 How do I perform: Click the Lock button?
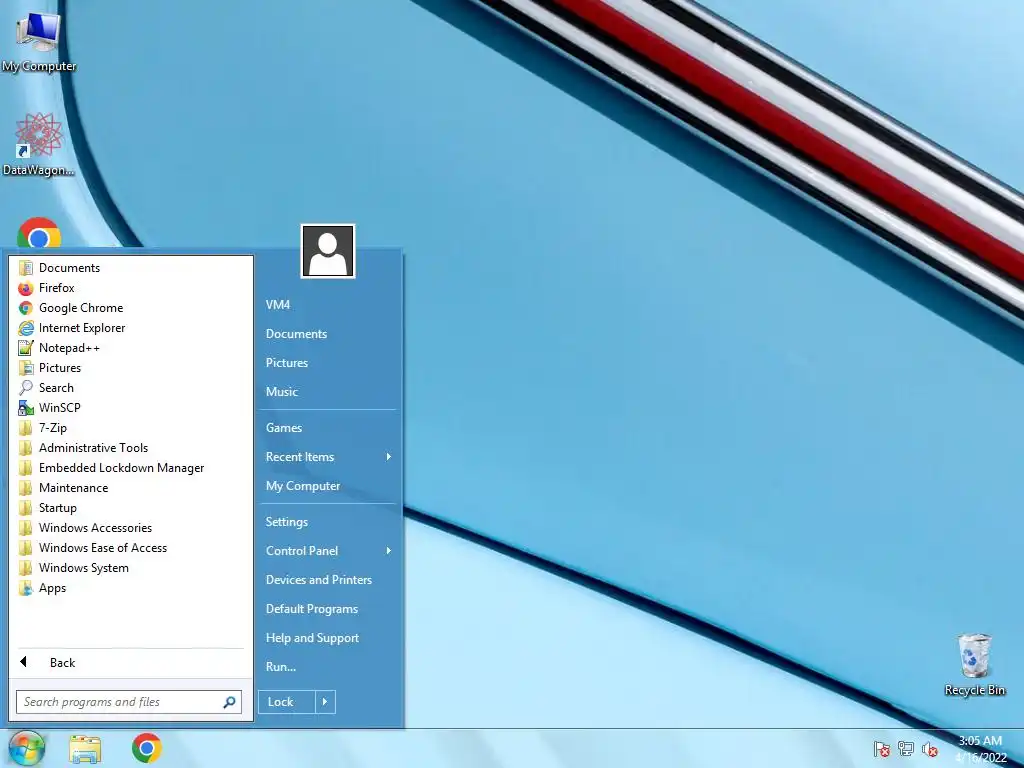point(287,702)
